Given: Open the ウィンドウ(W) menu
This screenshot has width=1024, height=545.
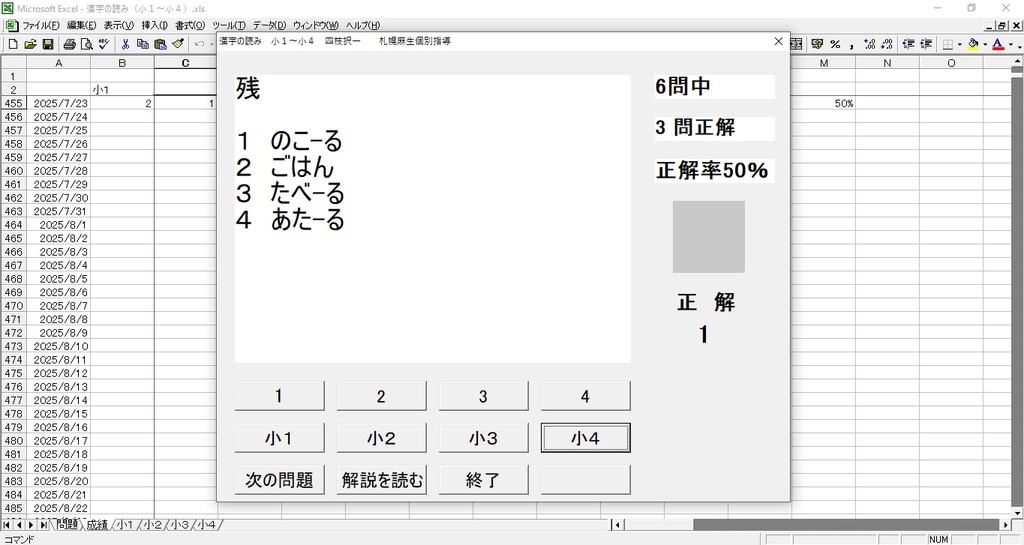Looking at the screenshot, I should click(315, 25).
